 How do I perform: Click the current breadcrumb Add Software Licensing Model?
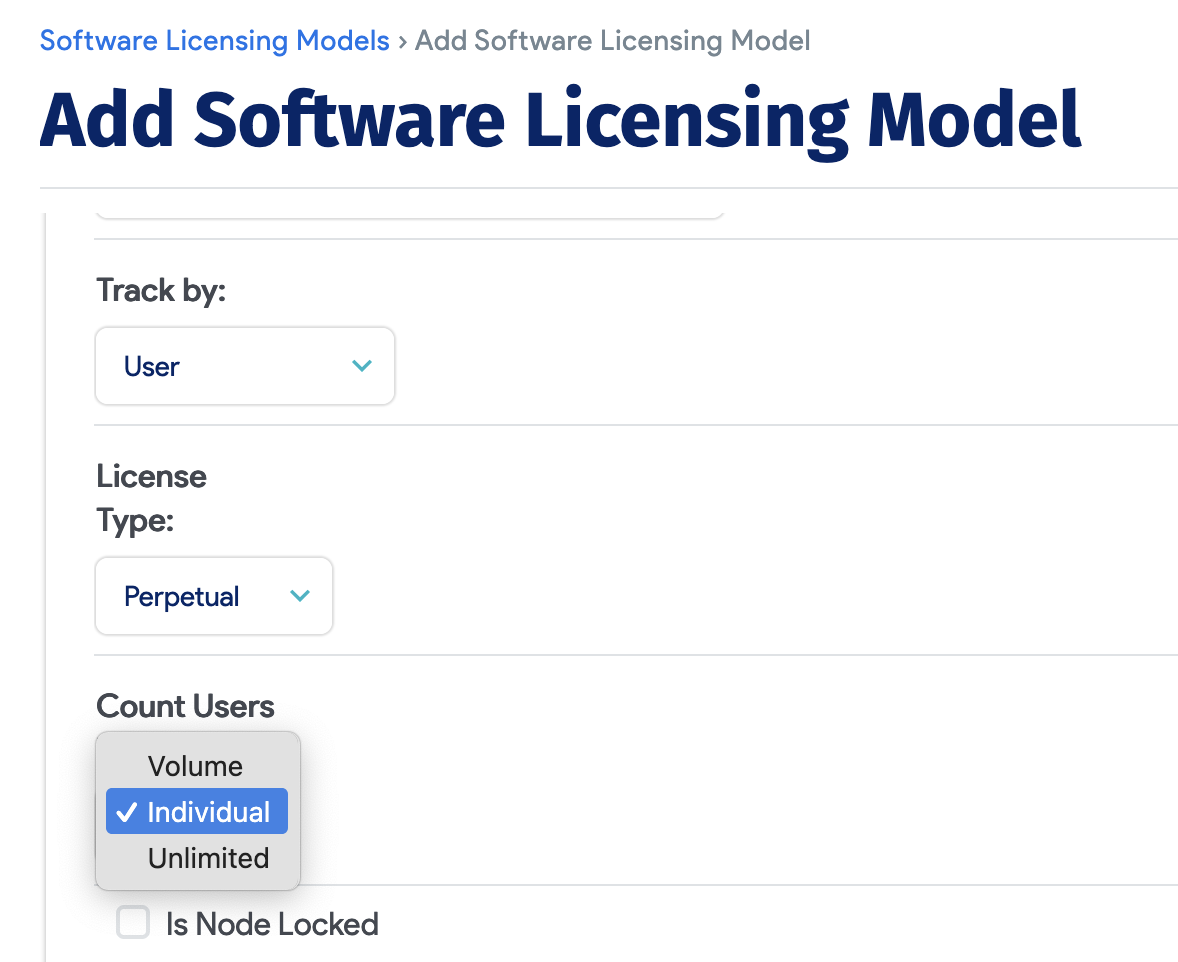click(x=612, y=41)
